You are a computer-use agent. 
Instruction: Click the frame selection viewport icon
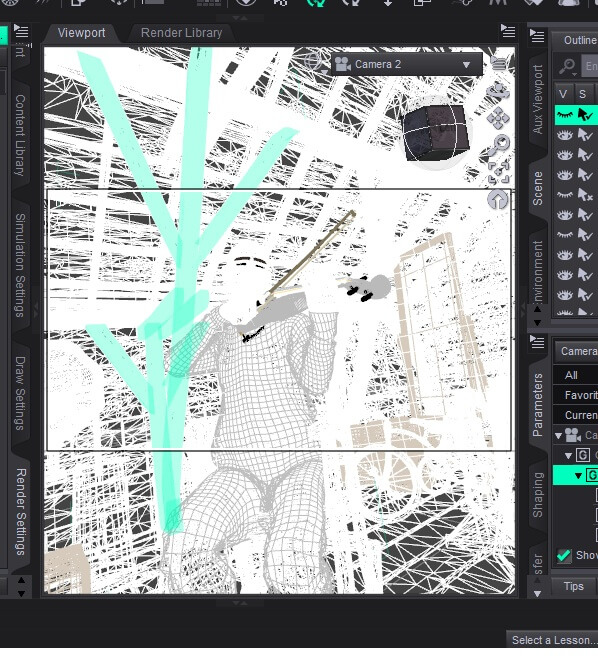point(499,172)
